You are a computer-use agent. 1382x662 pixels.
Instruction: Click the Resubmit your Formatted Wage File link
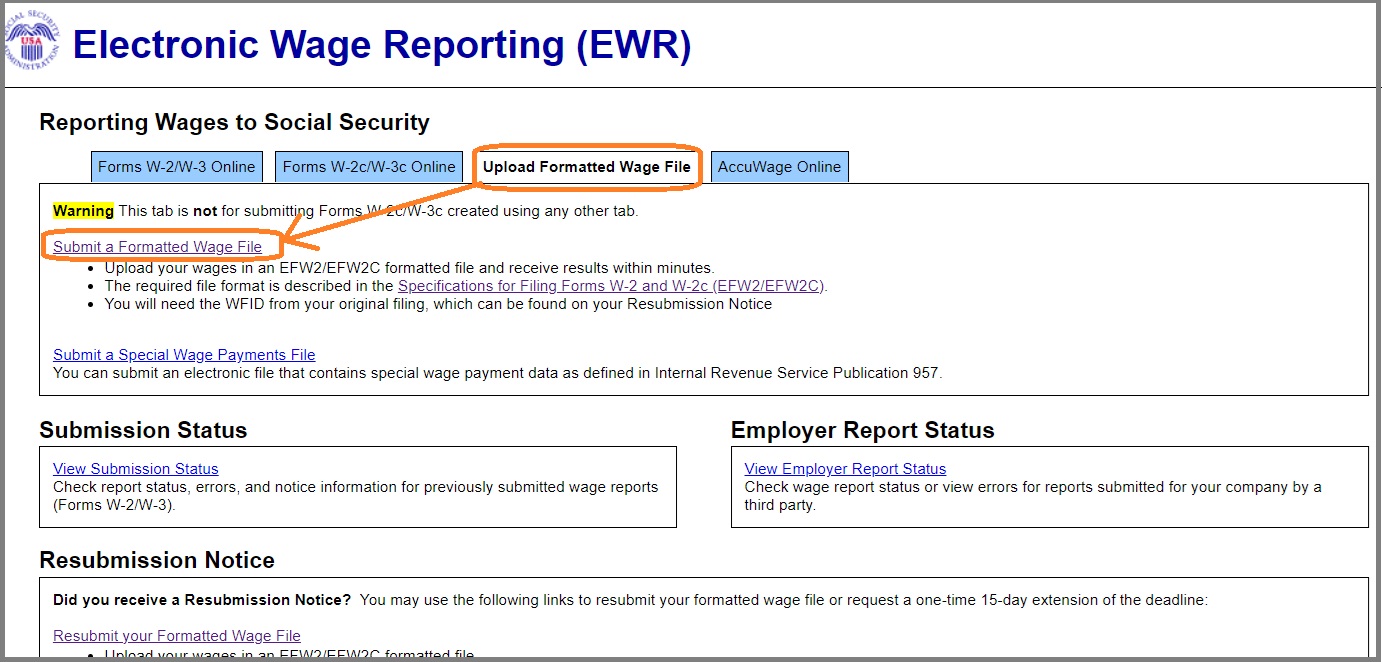[176, 636]
